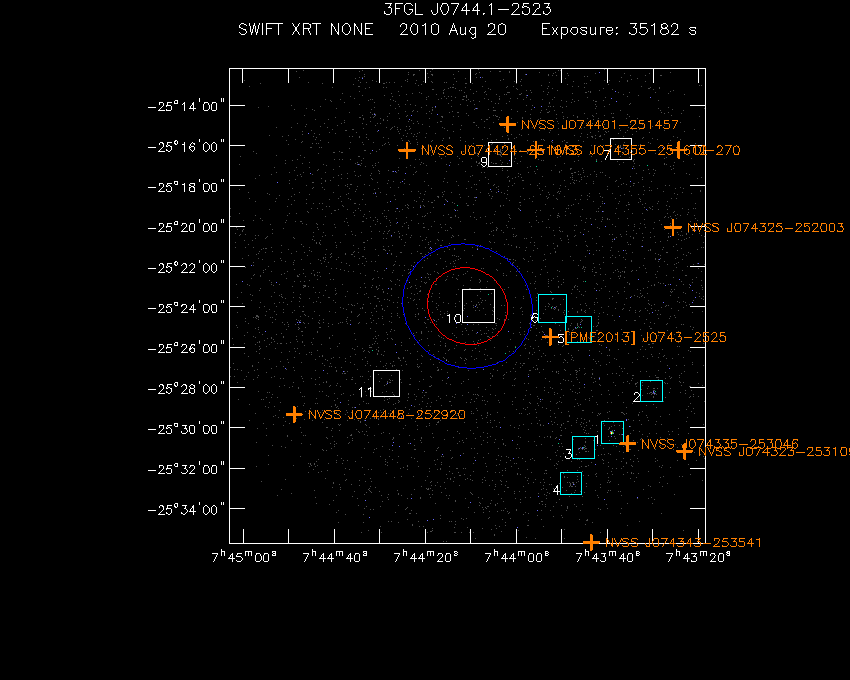Click the white source box numbered 11
Image resolution: width=850 pixels, height=680 pixels.
click(x=387, y=383)
